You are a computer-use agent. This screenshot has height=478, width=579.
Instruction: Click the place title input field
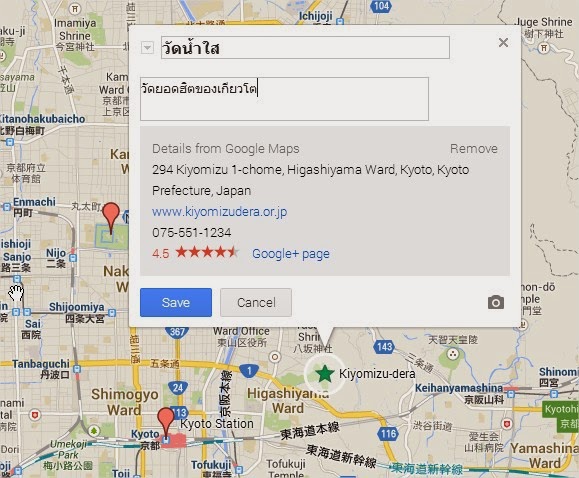pos(305,48)
